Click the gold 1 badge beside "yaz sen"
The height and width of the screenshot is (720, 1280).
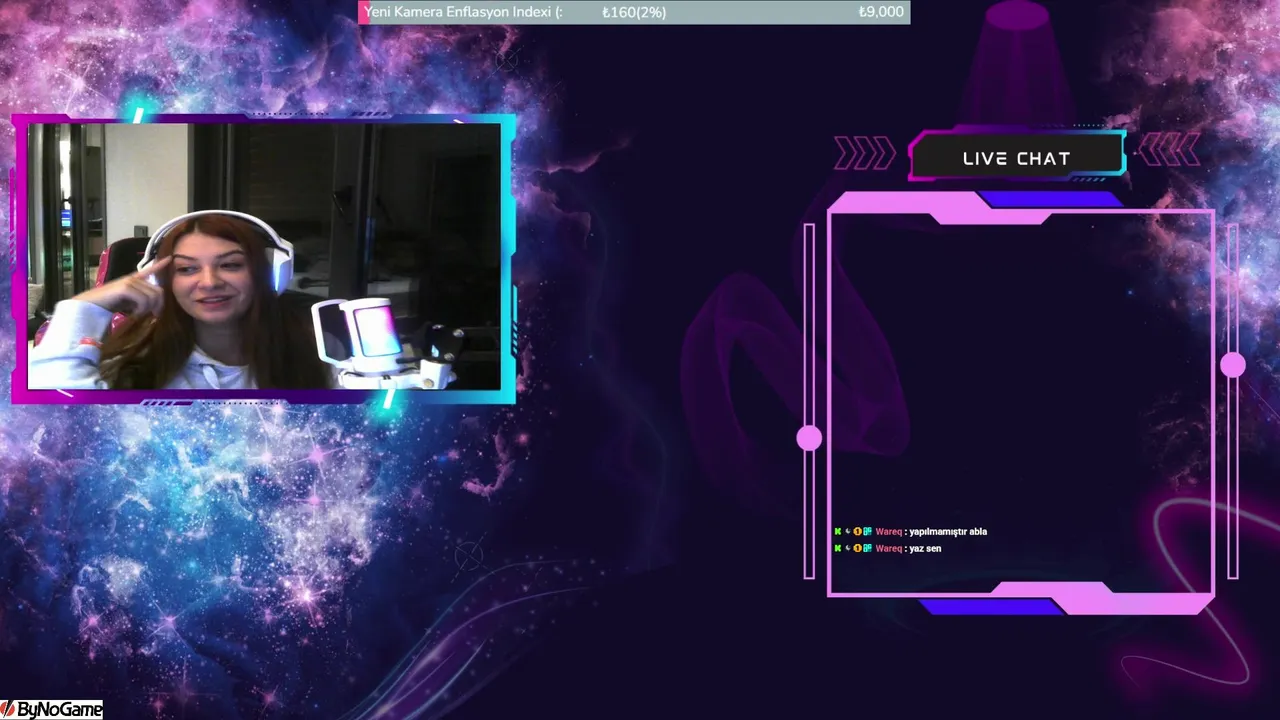pos(858,548)
